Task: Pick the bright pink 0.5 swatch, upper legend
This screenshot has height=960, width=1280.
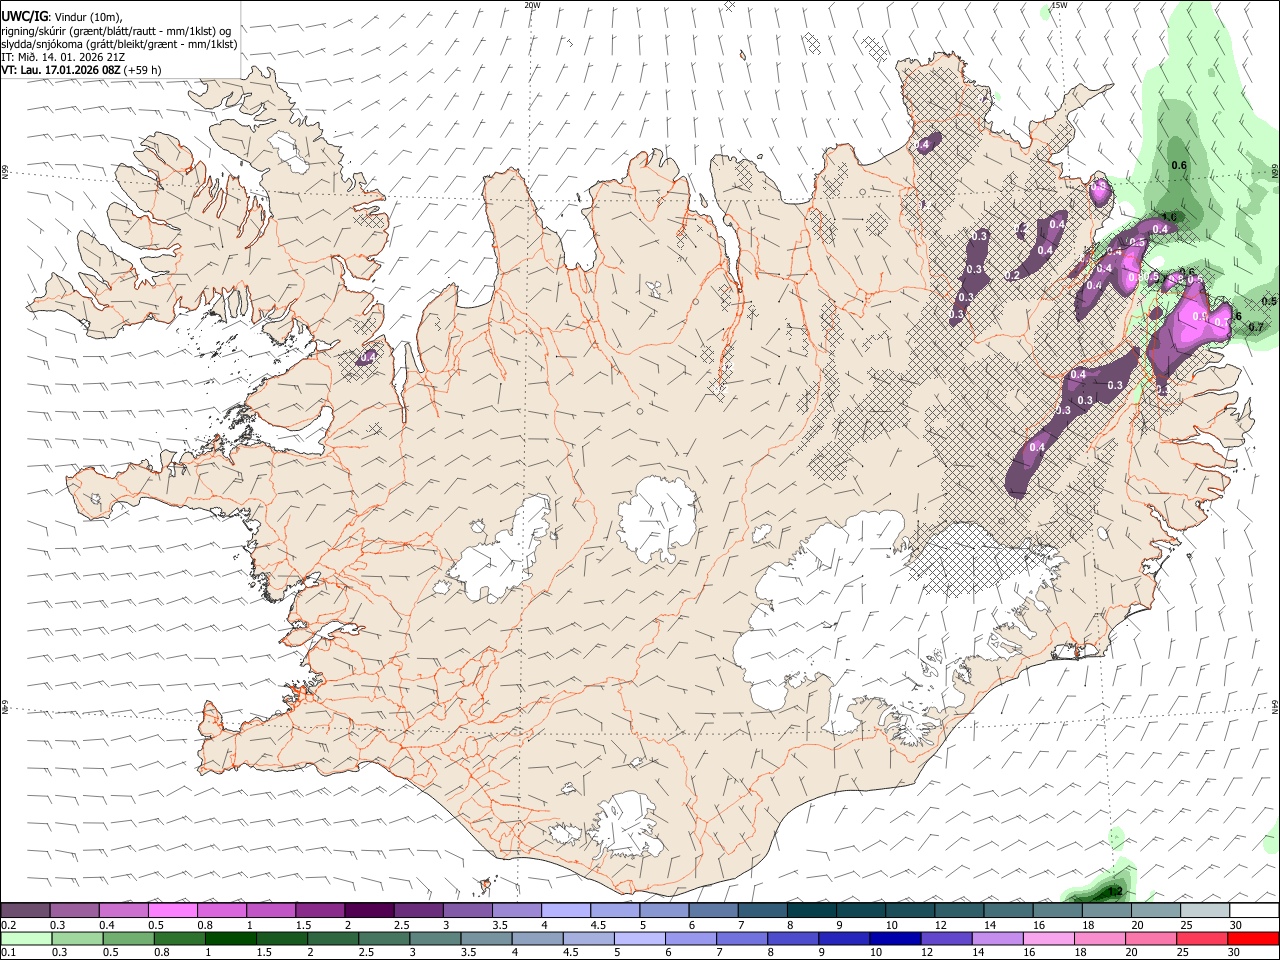Action: point(173,910)
